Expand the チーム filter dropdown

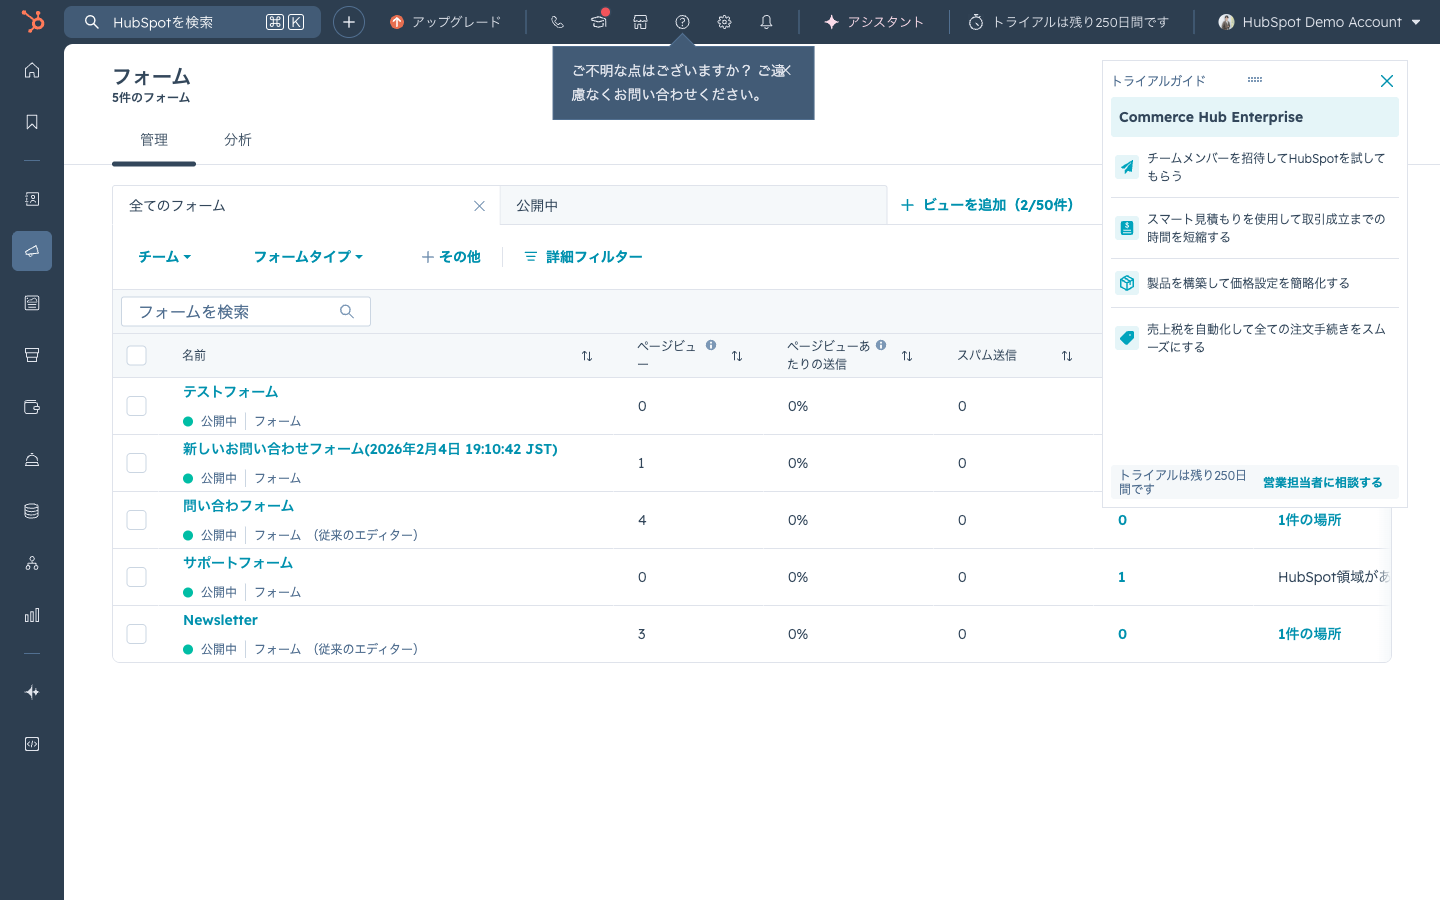[x=164, y=257]
